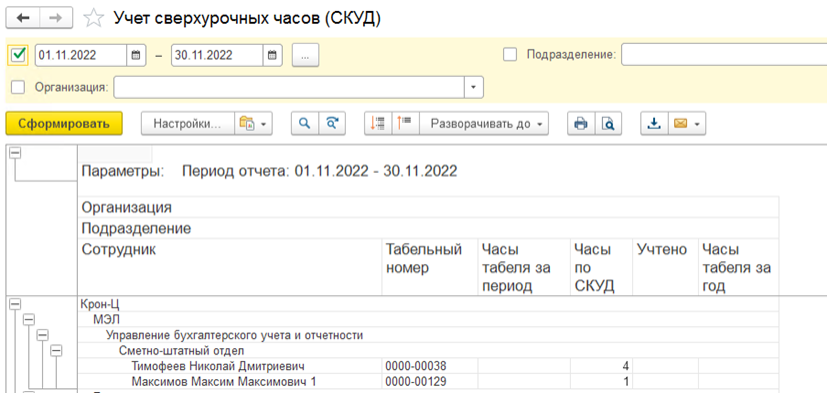
Task: Collapse the Сметно-штатный отдел group
Action: [55, 350]
